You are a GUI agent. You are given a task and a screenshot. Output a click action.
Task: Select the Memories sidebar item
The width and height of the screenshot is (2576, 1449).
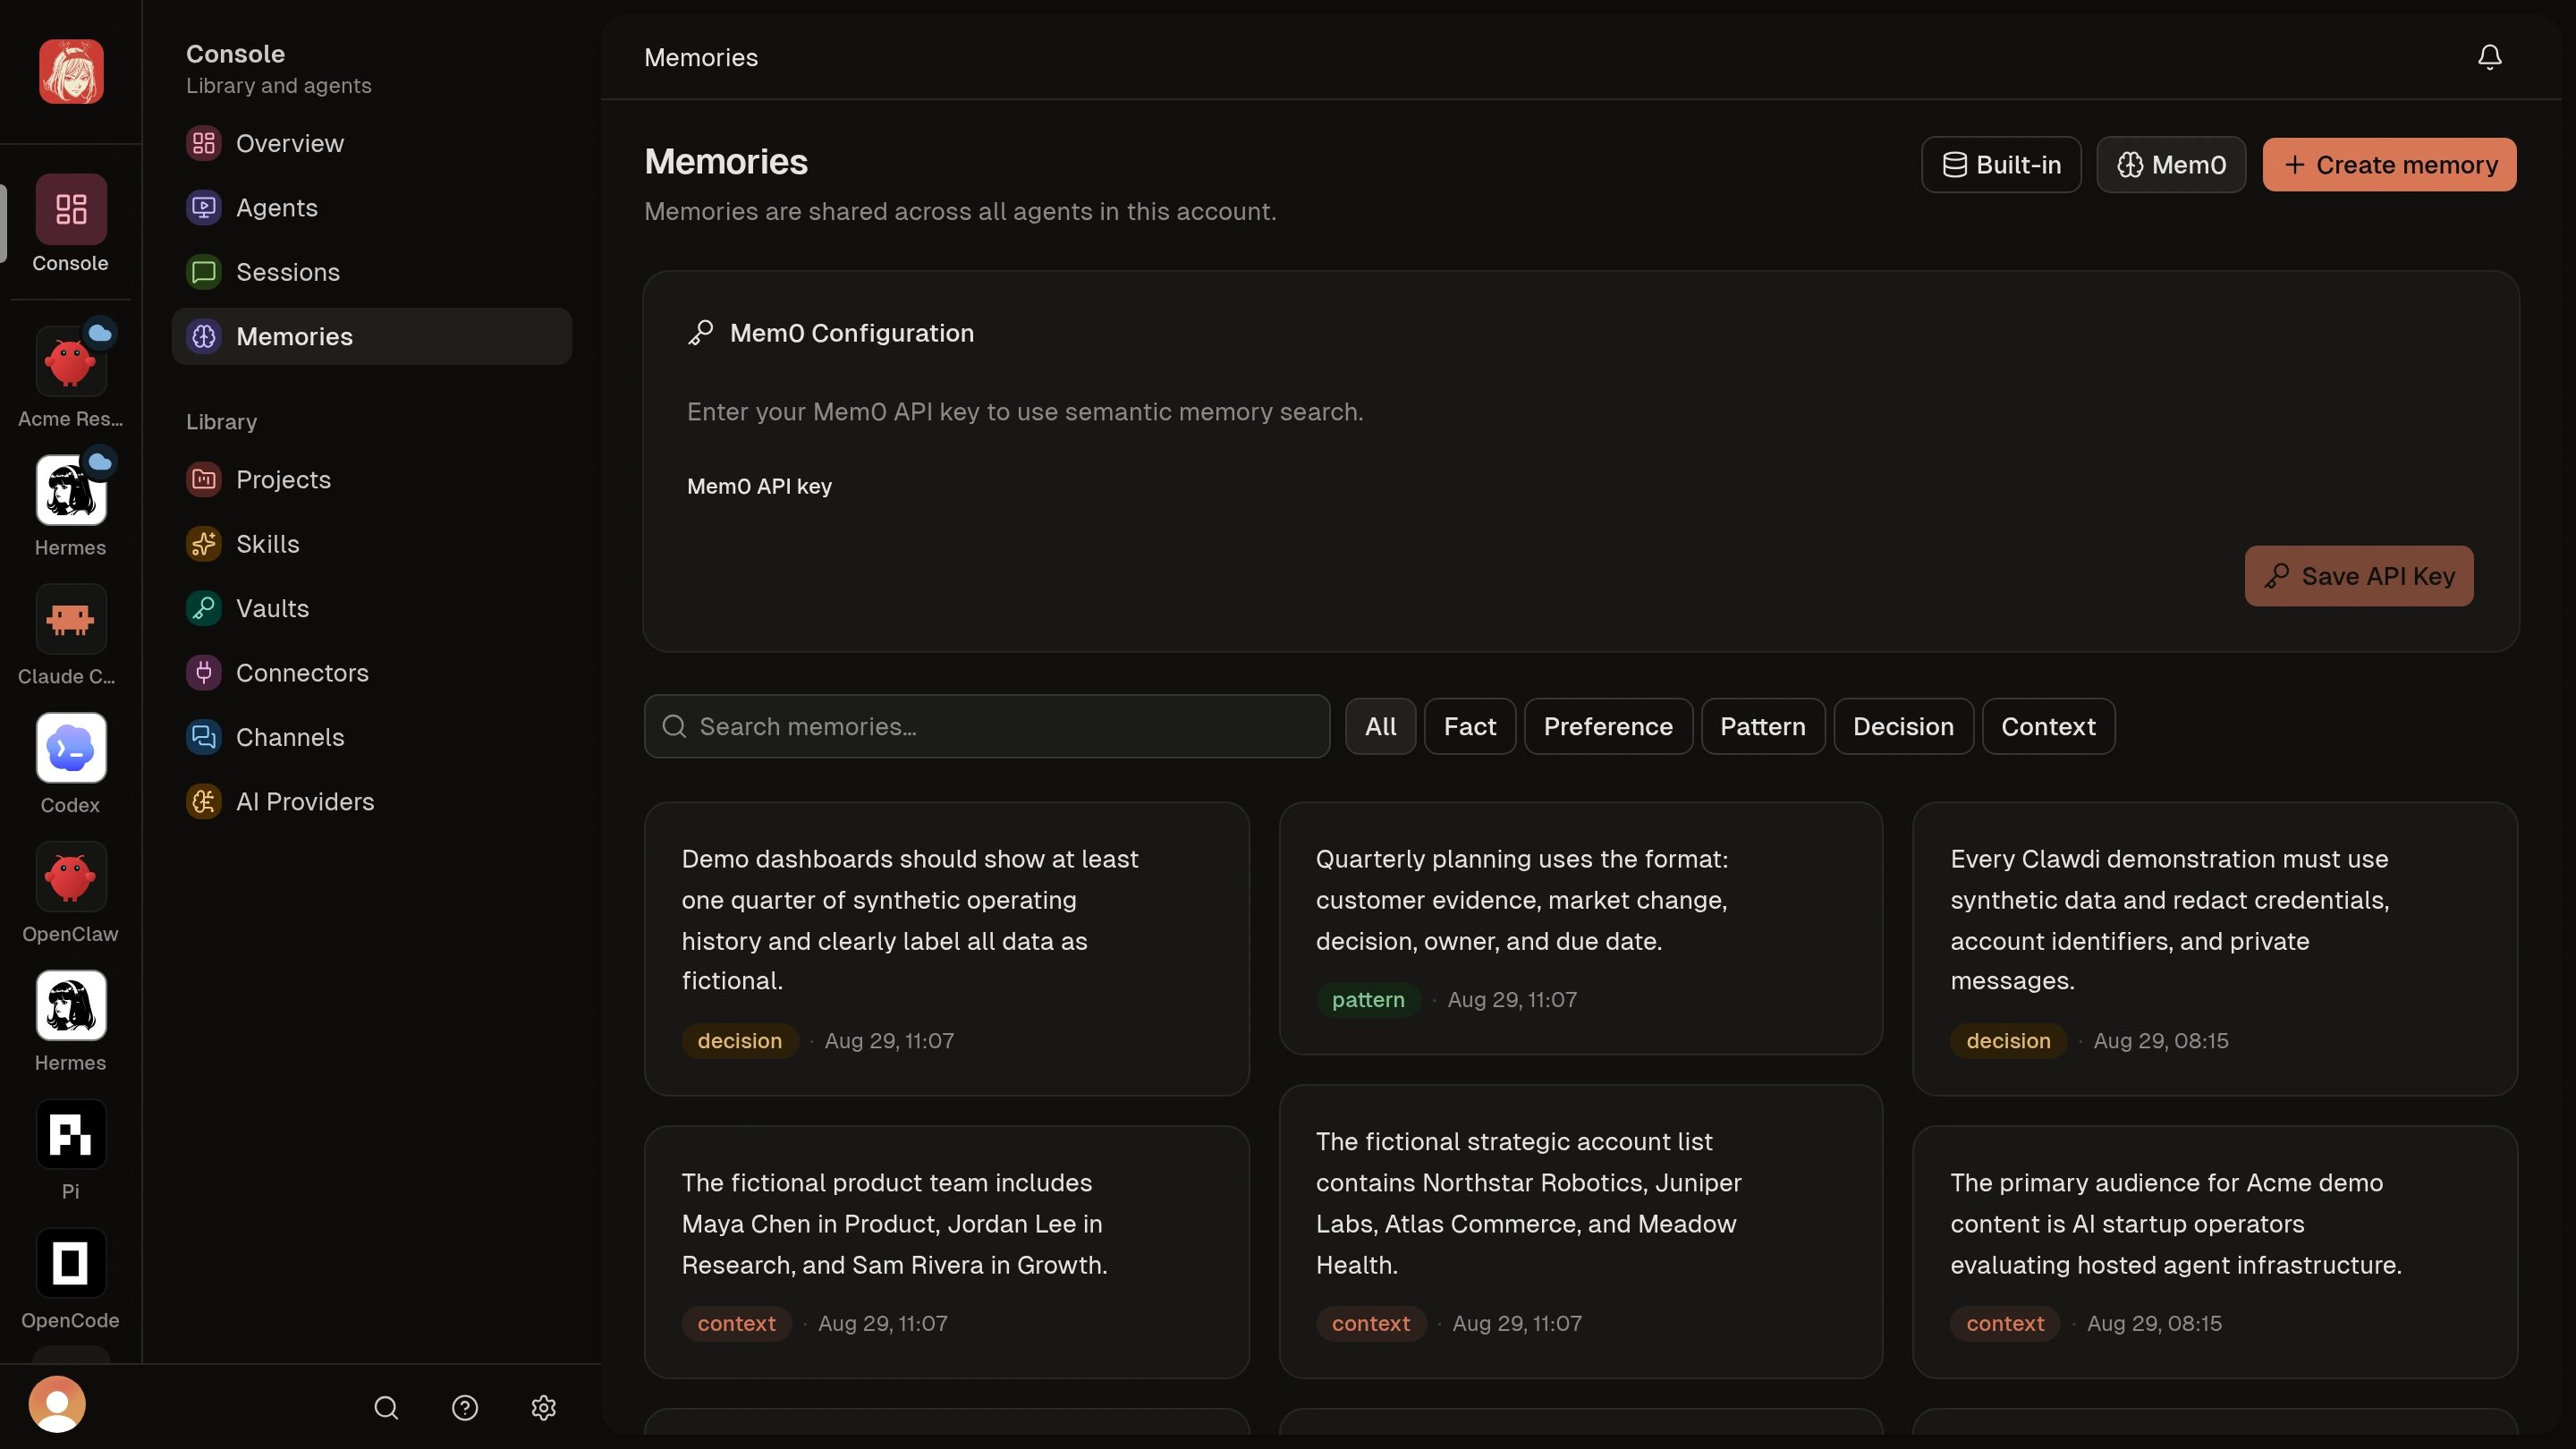[371, 336]
